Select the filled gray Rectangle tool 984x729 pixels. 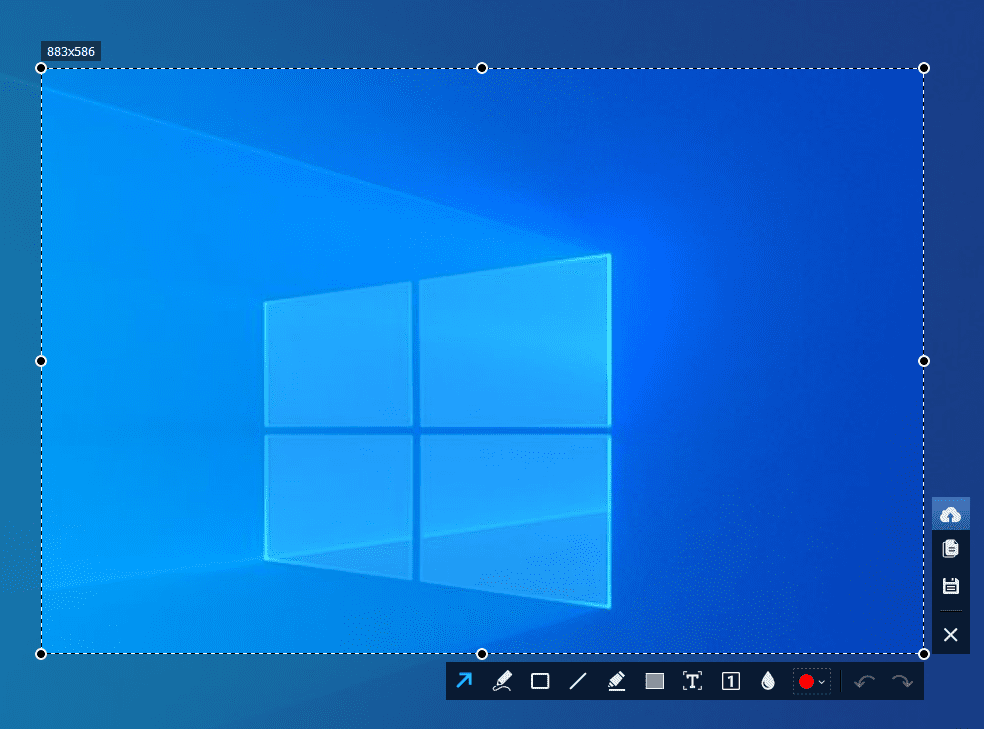pyautogui.click(x=655, y=681)
